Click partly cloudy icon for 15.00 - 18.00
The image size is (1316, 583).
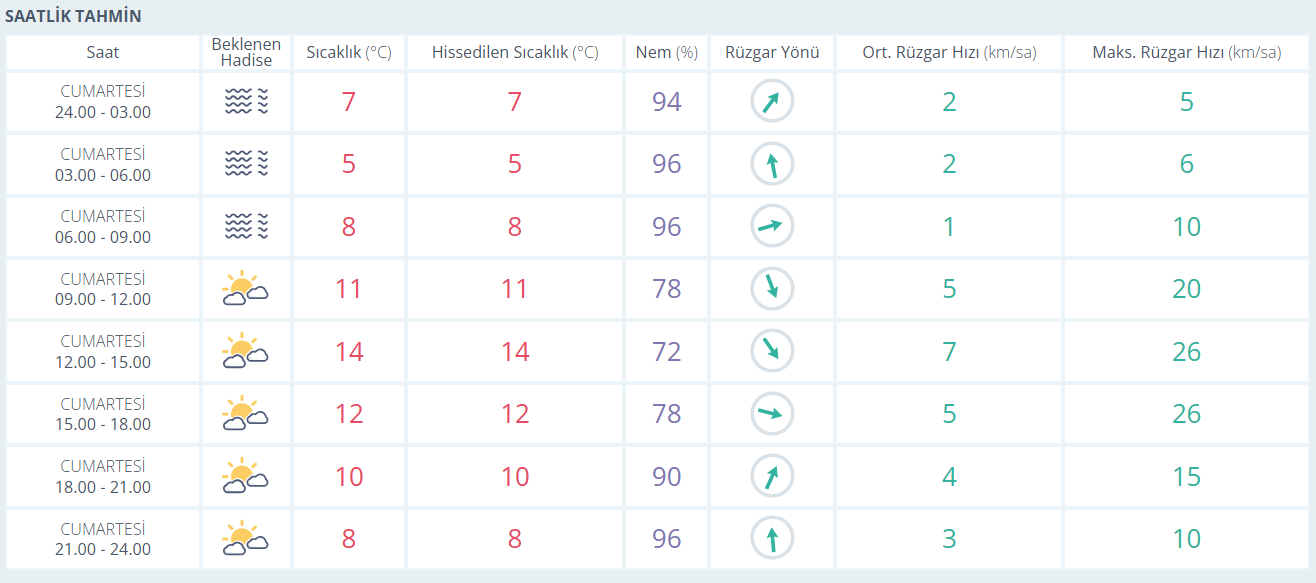coord(245,414)
